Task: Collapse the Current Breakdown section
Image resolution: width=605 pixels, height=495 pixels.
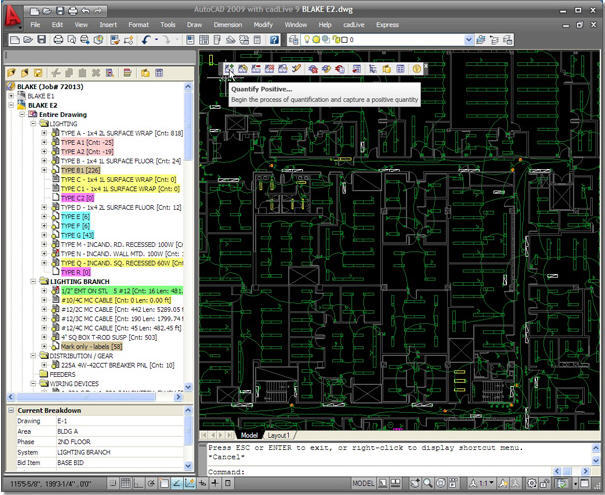Action: pyautogui.click(x=11, y=410)
